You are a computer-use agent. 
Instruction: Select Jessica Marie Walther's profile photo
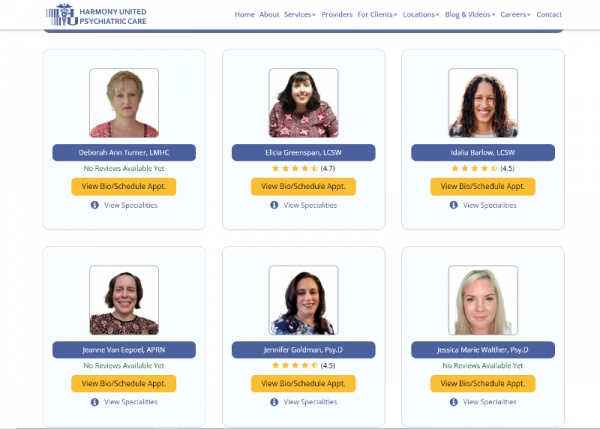[483, 300]
